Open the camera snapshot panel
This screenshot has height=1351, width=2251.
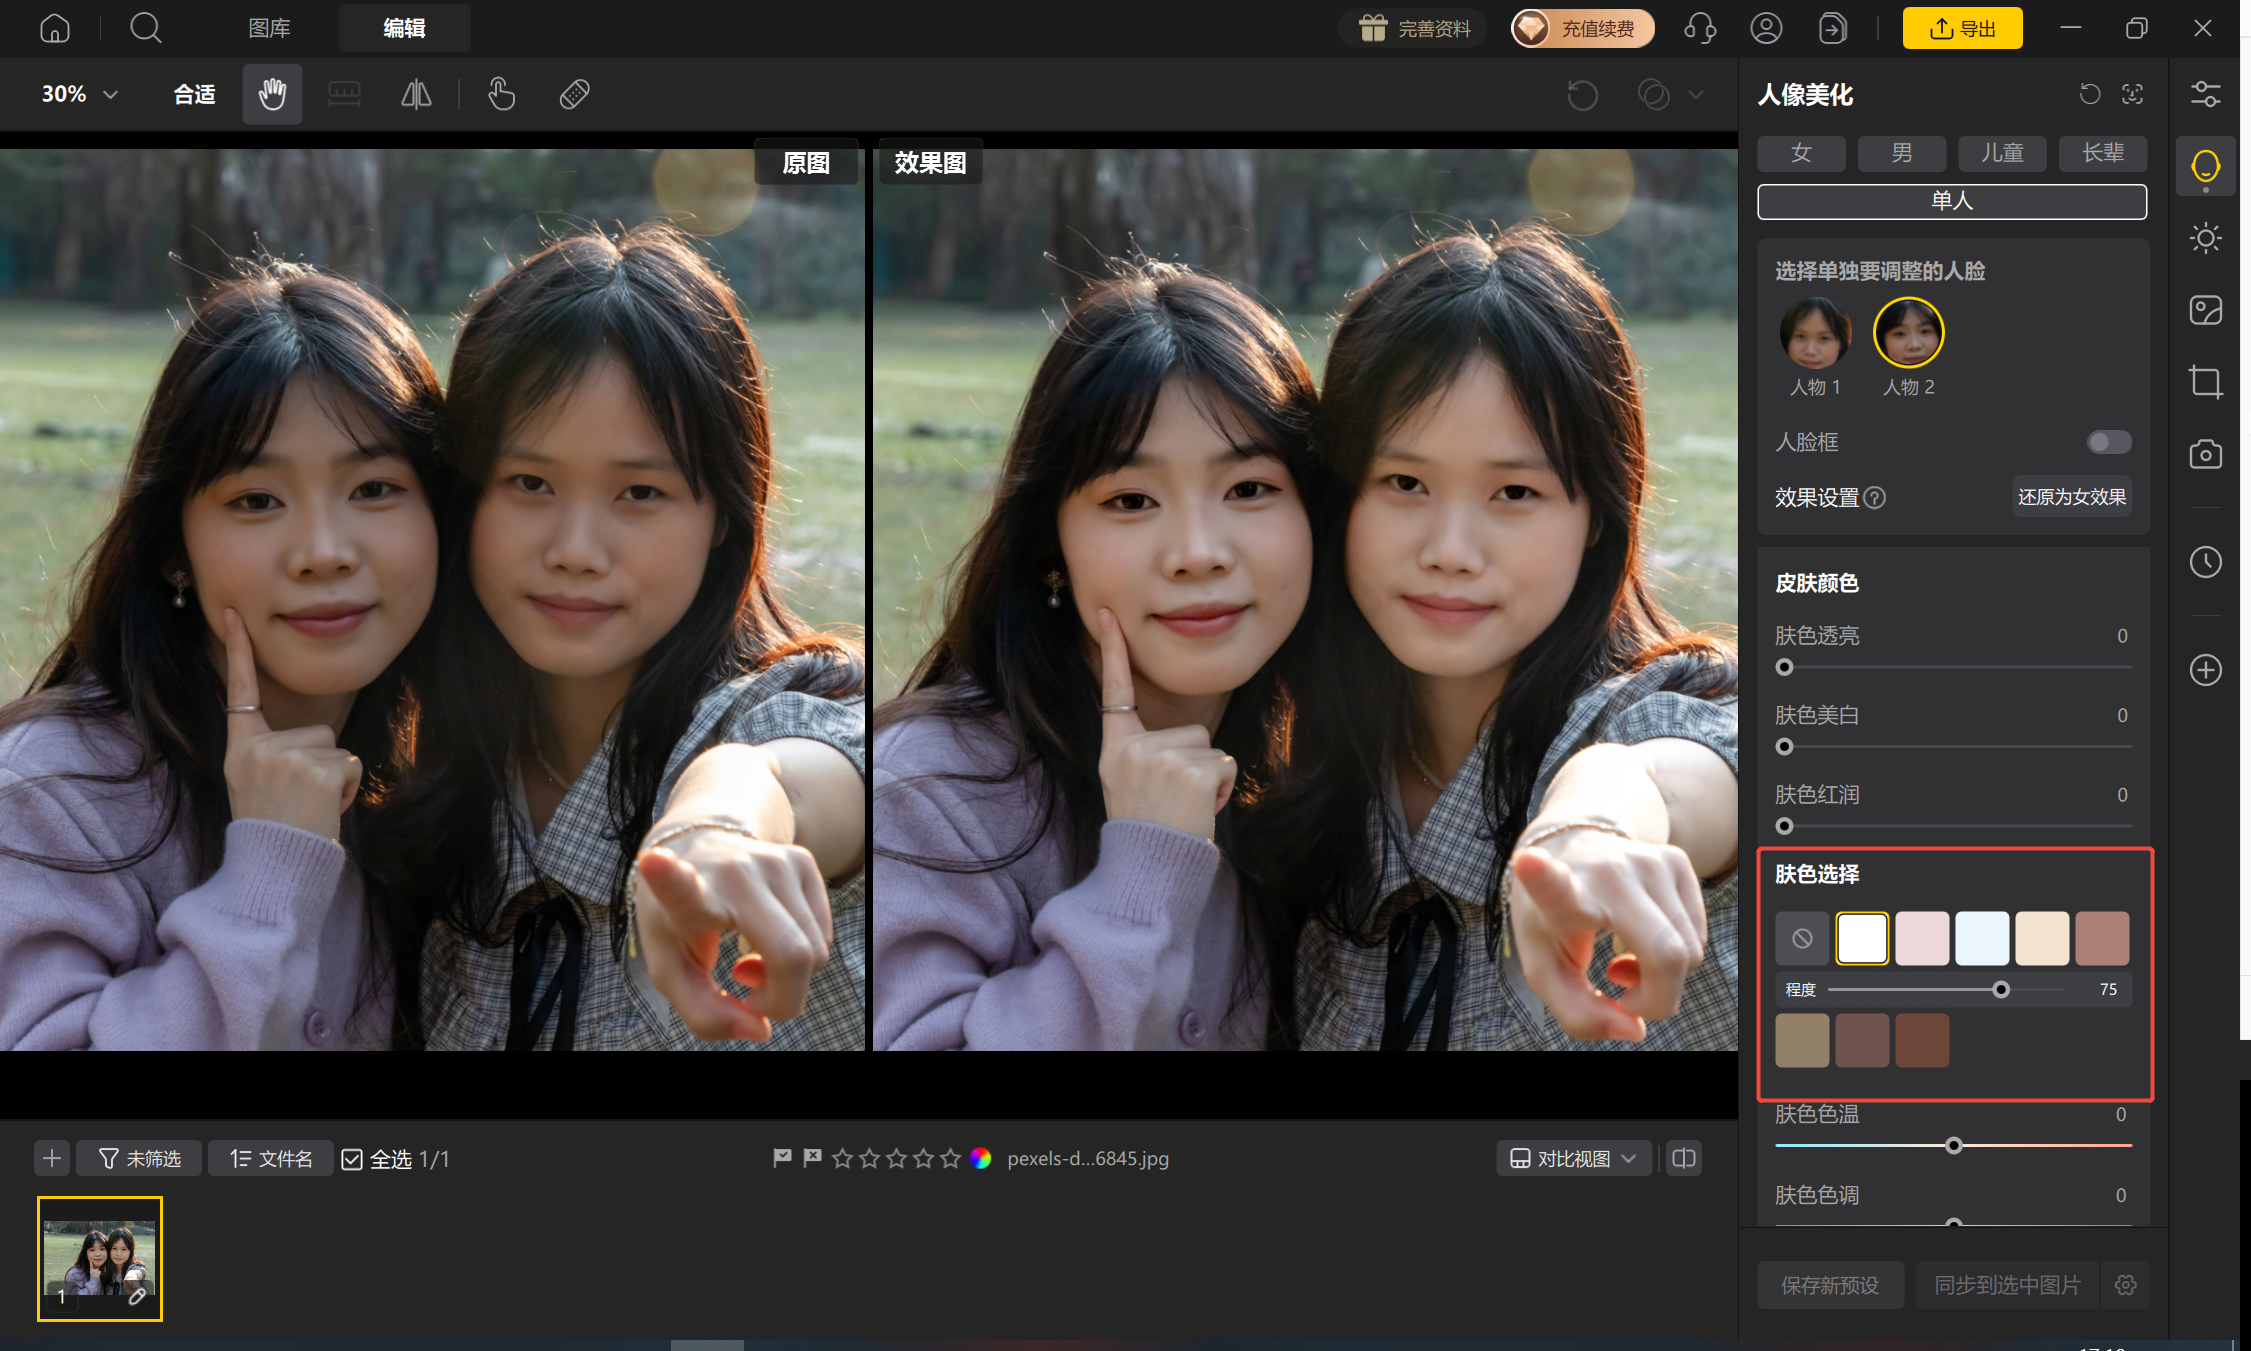pyautogui.click(x=2205, y=454)
